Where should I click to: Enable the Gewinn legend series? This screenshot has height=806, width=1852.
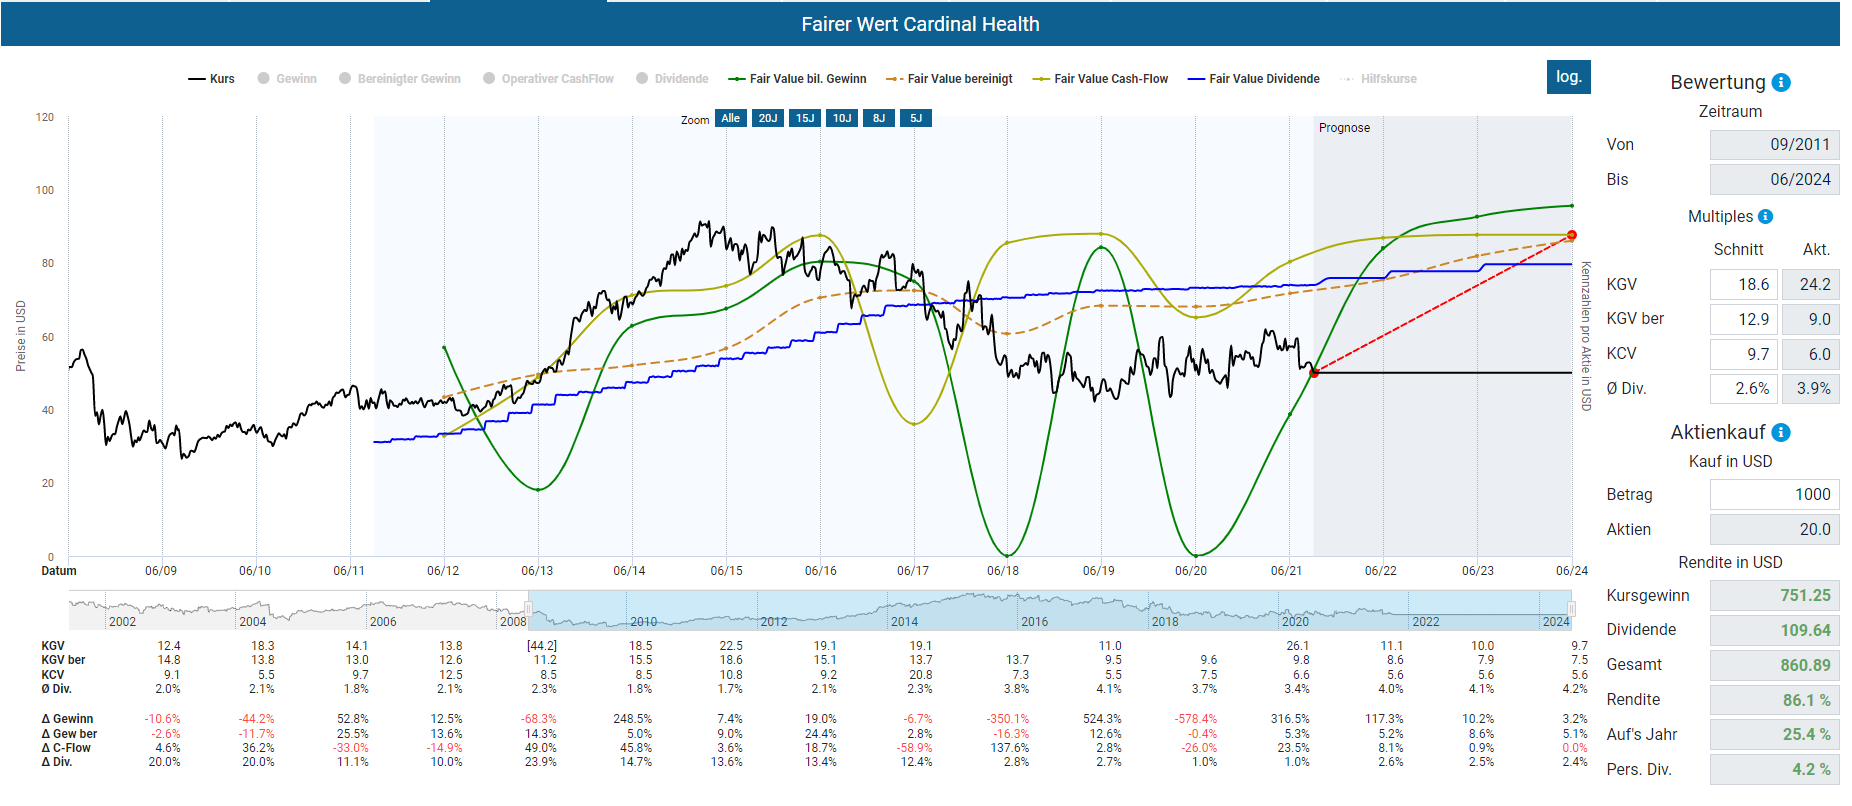287,79
